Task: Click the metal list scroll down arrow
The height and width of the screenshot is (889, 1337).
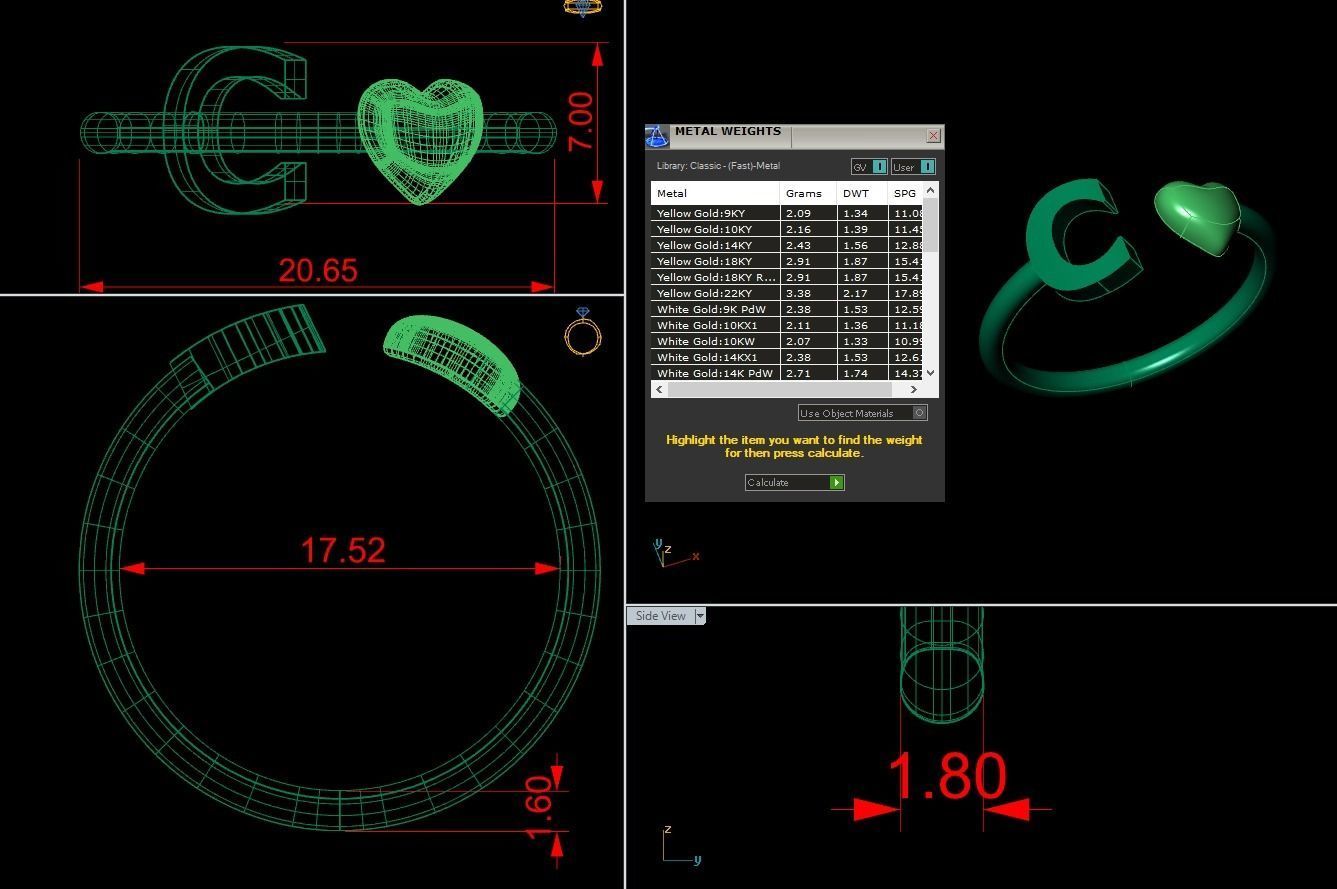Action: 931,372
